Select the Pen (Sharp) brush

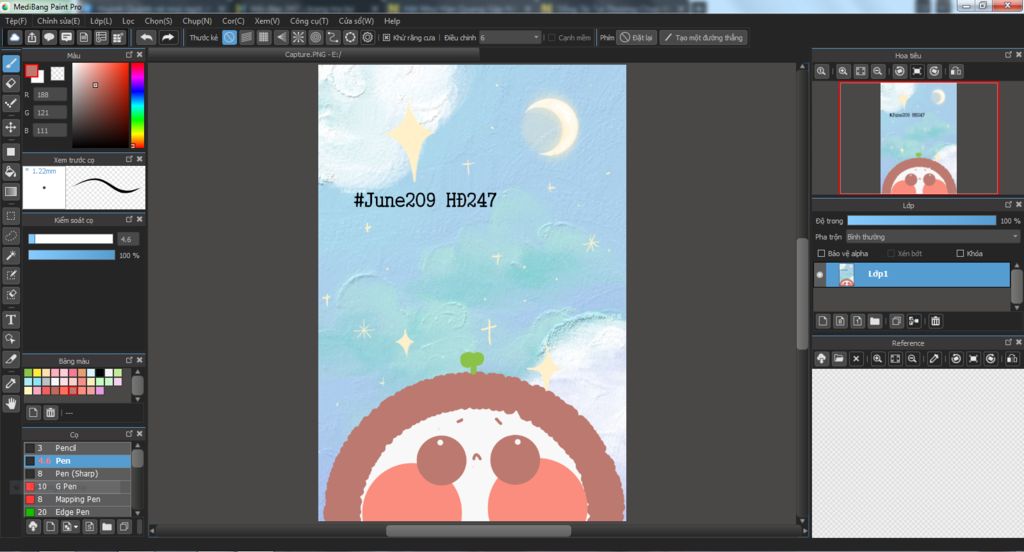pos(78,474)
